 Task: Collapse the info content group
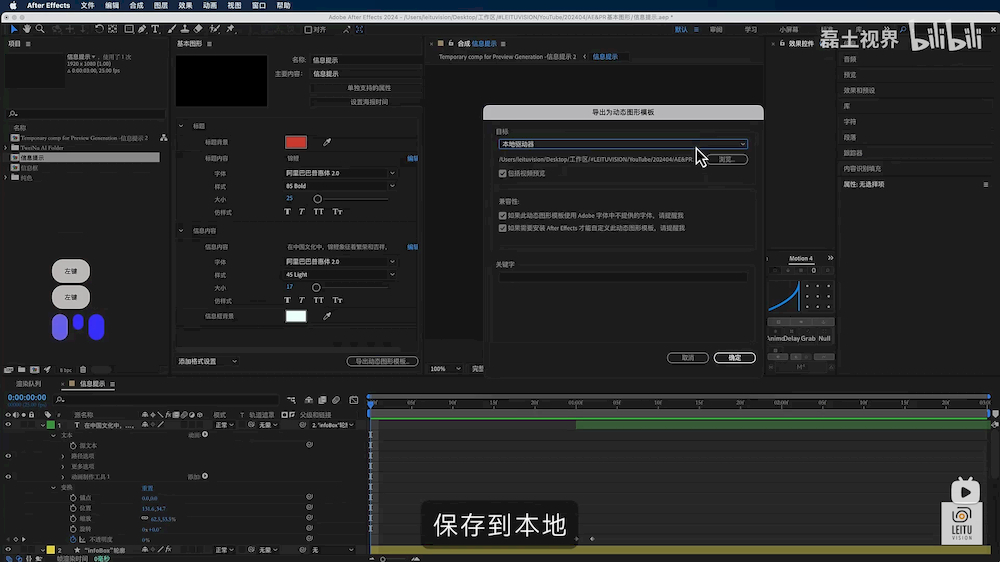(181, 231)
